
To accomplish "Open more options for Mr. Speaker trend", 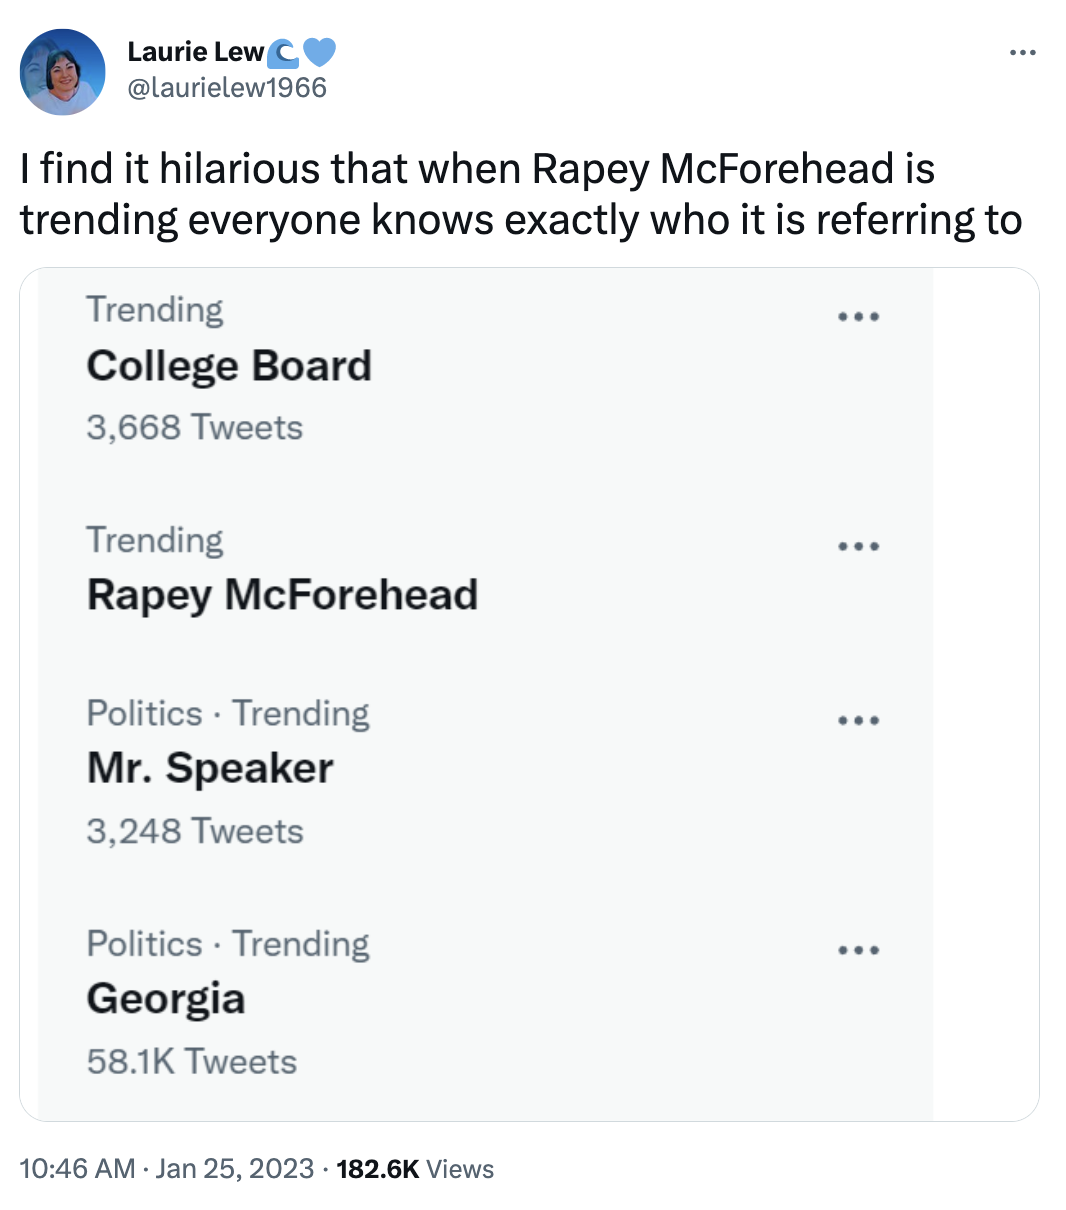I will (x=858, y=719).
